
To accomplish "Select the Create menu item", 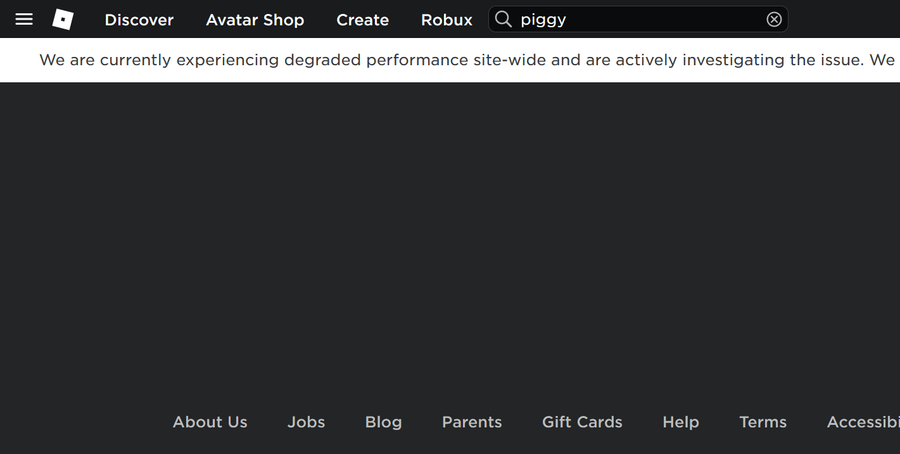I will click(x=362, y=20).
